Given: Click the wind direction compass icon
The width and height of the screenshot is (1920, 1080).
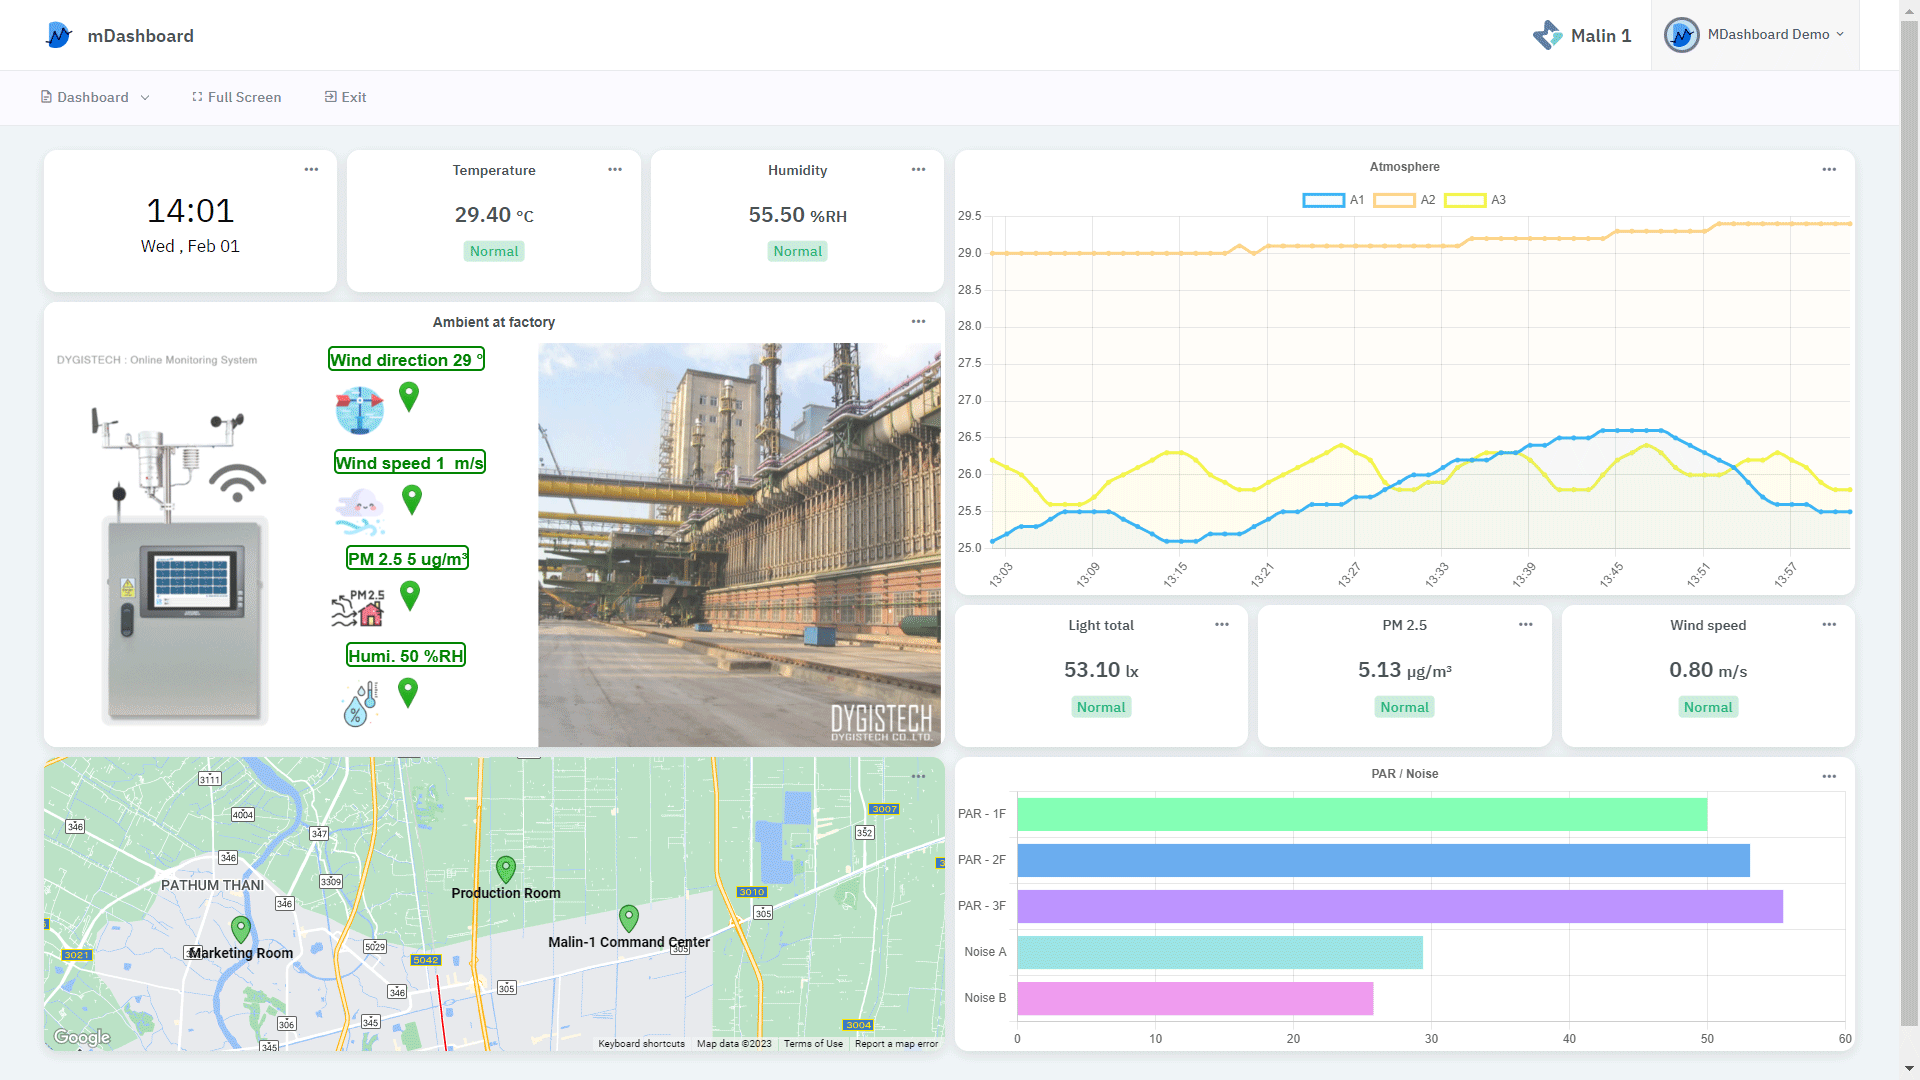Looking at the screenshot, I should [359, 410].
